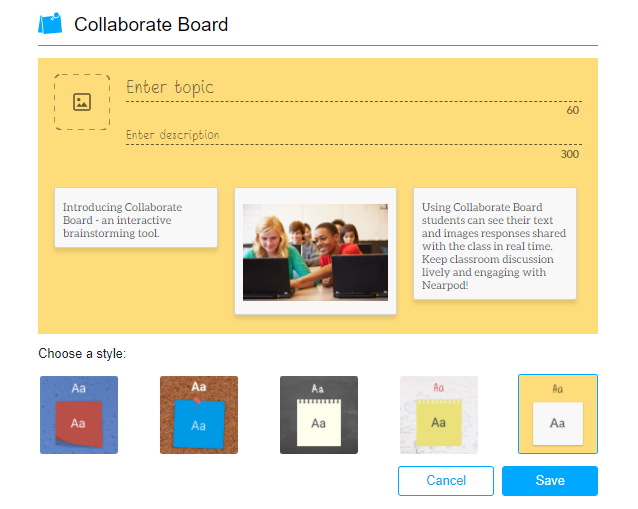Click the red note inside the blue style

(79, 424)
